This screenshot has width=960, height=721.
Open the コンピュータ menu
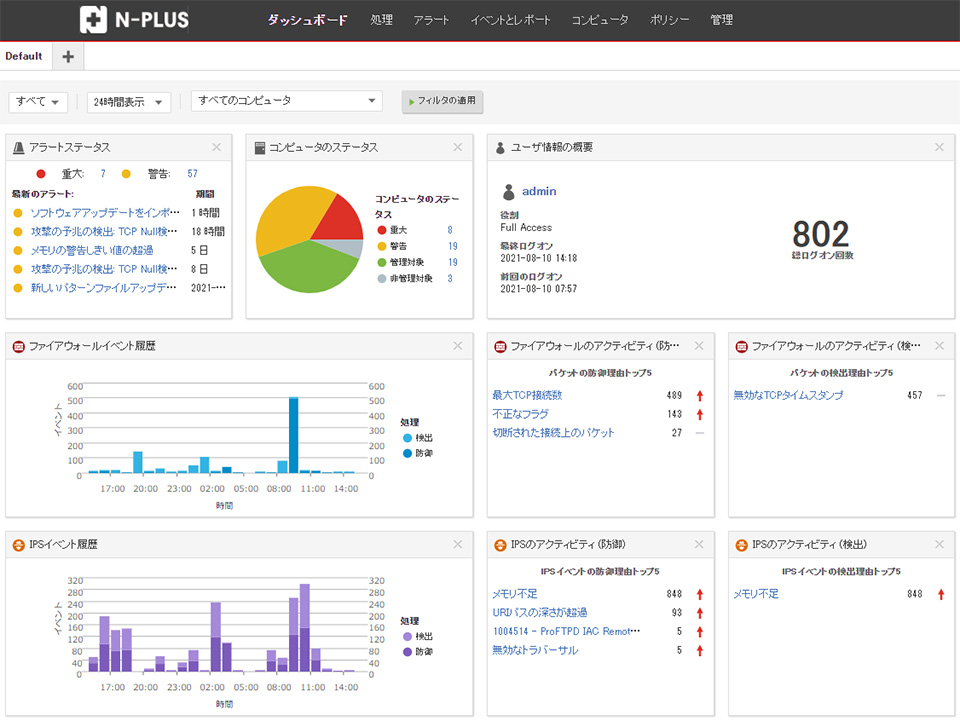pyautogui.click(x=600, y=20)
